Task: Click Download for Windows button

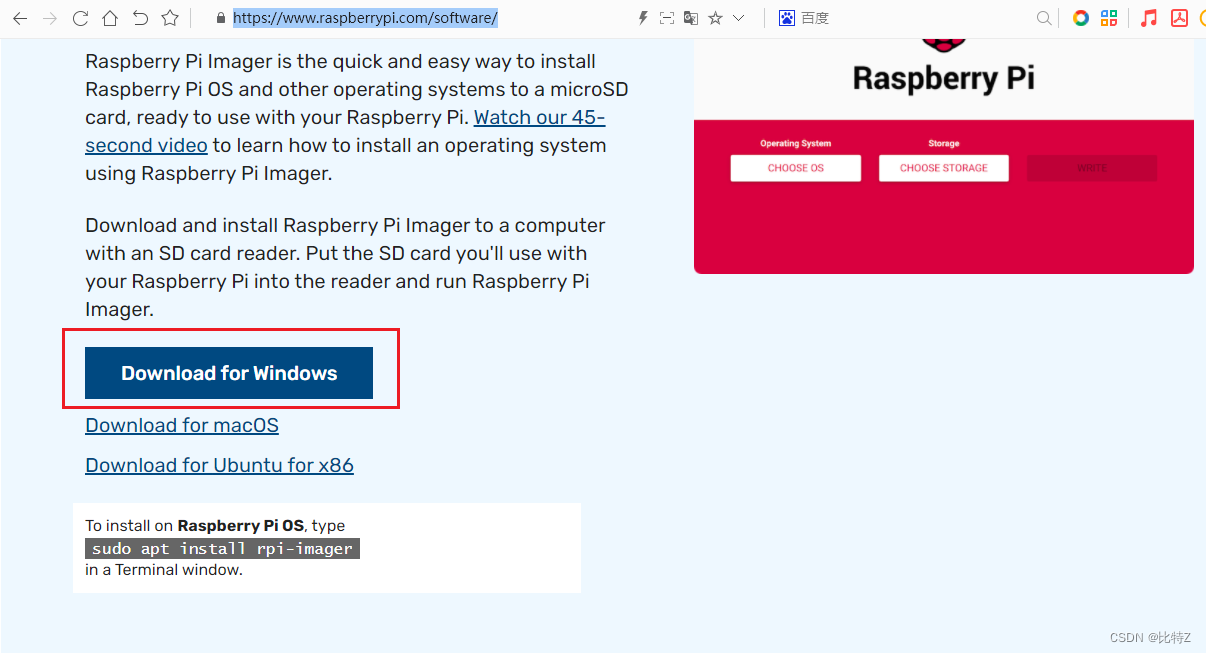Action: coord(229,373)
